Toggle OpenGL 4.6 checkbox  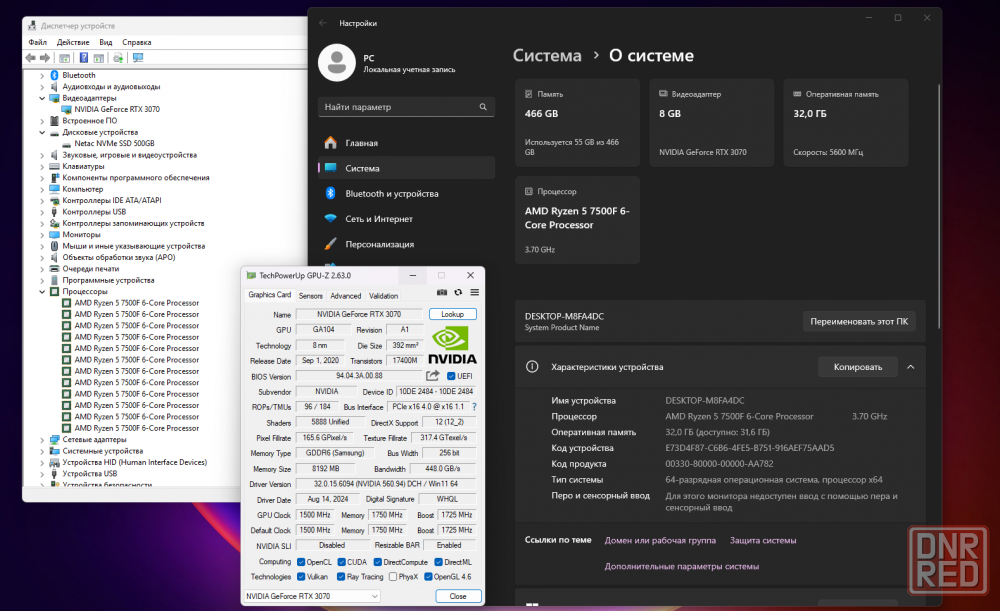click(429, 577)
